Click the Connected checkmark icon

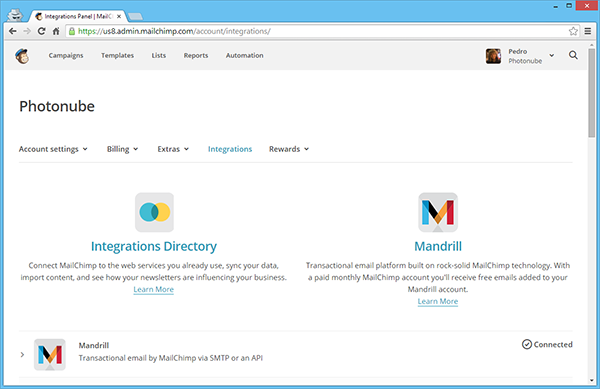point(527,344)
